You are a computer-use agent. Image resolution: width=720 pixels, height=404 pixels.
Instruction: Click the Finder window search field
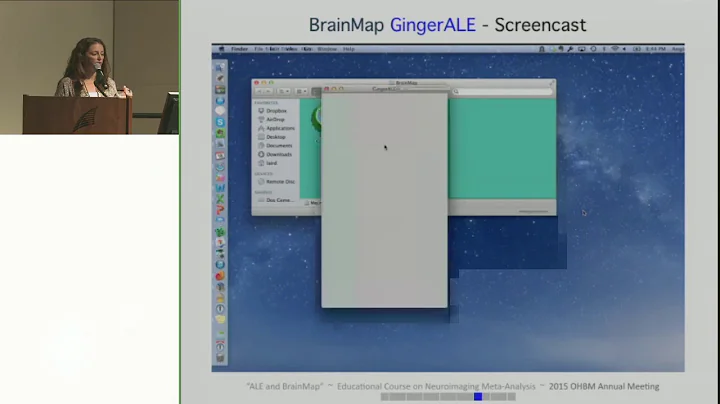(502, 91)
